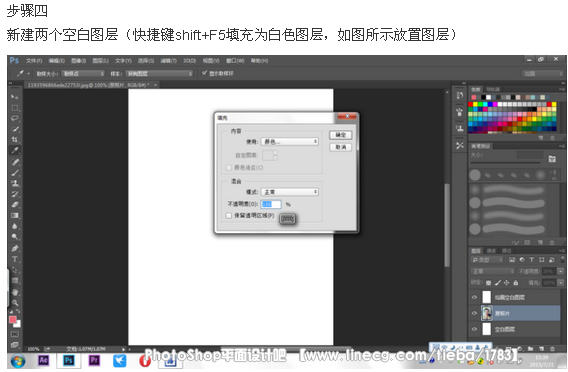Image resolution: width=568 pixels, height=372 pixels.
Task: Select the Eraser tool
Action: [x=14, y=205]
